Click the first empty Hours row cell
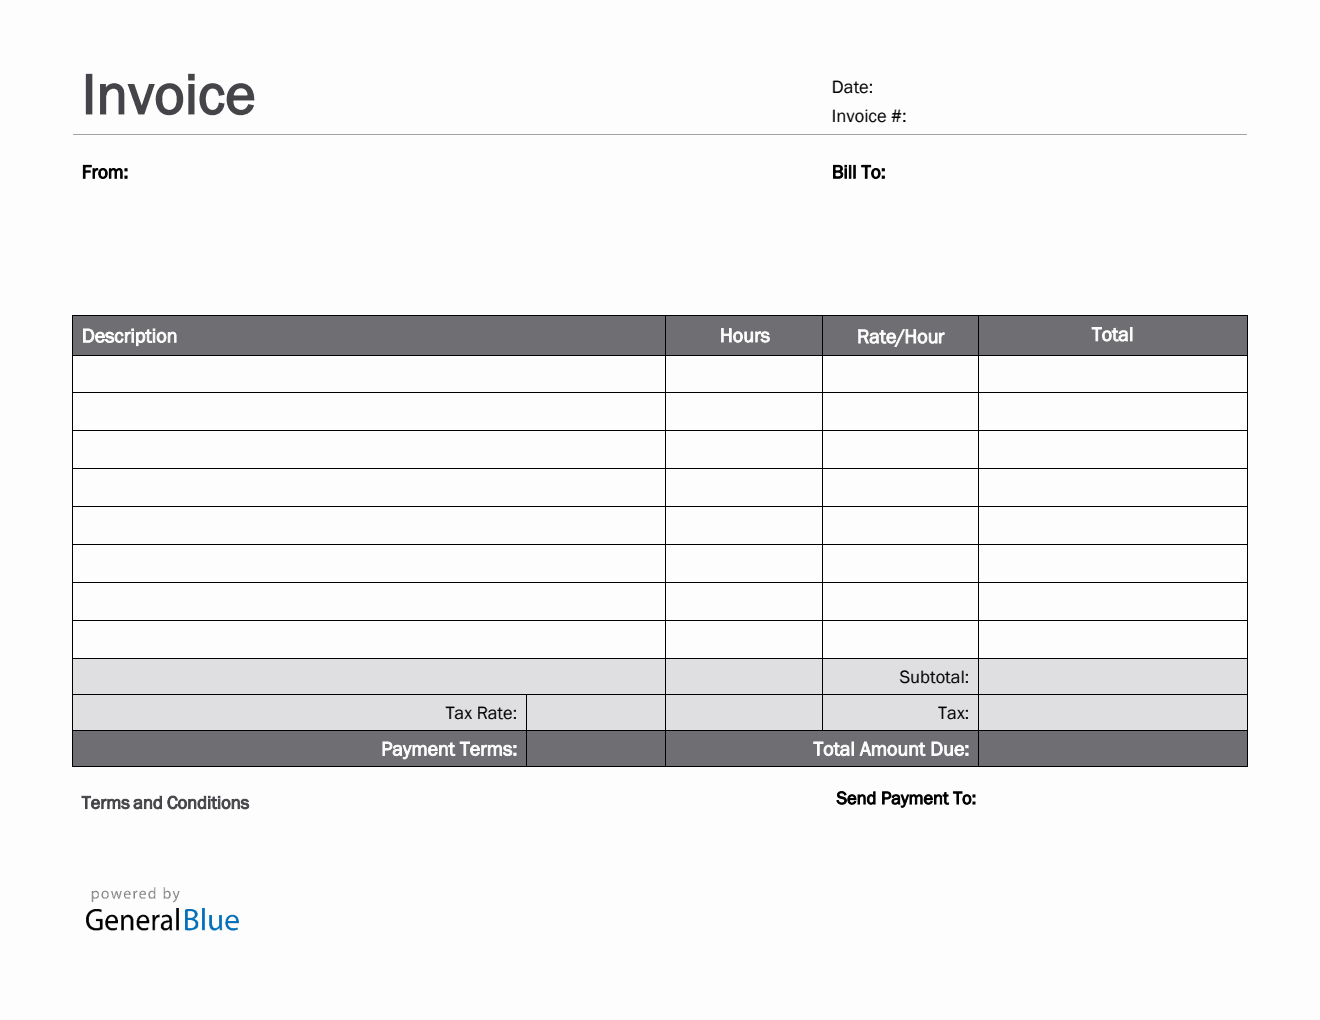This screenshot has height=1020, width=1320. (x=744, y=374)
